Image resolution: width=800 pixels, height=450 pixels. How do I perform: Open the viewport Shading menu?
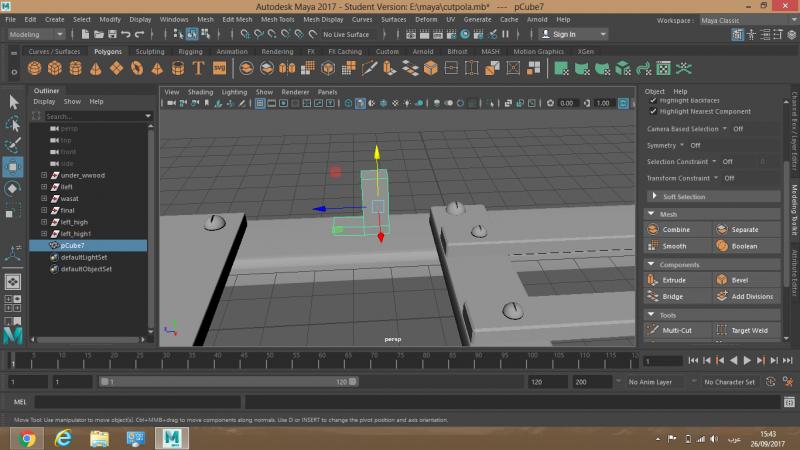tap(200, 92)
